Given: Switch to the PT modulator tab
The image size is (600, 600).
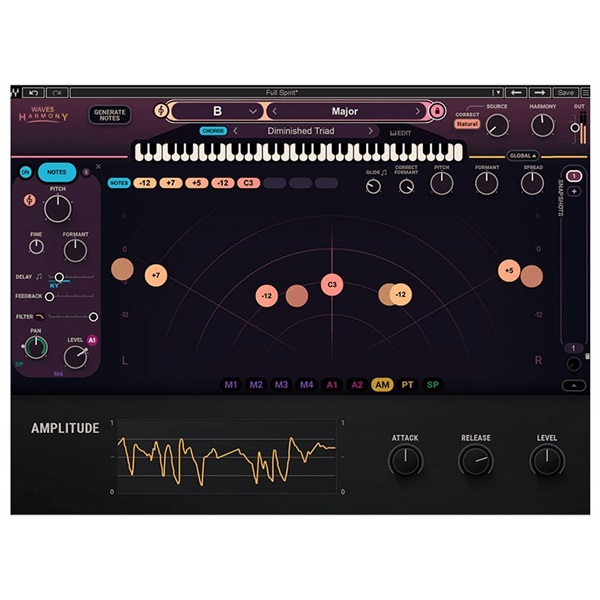Looking at the screenshot, I should coord(408,385).
